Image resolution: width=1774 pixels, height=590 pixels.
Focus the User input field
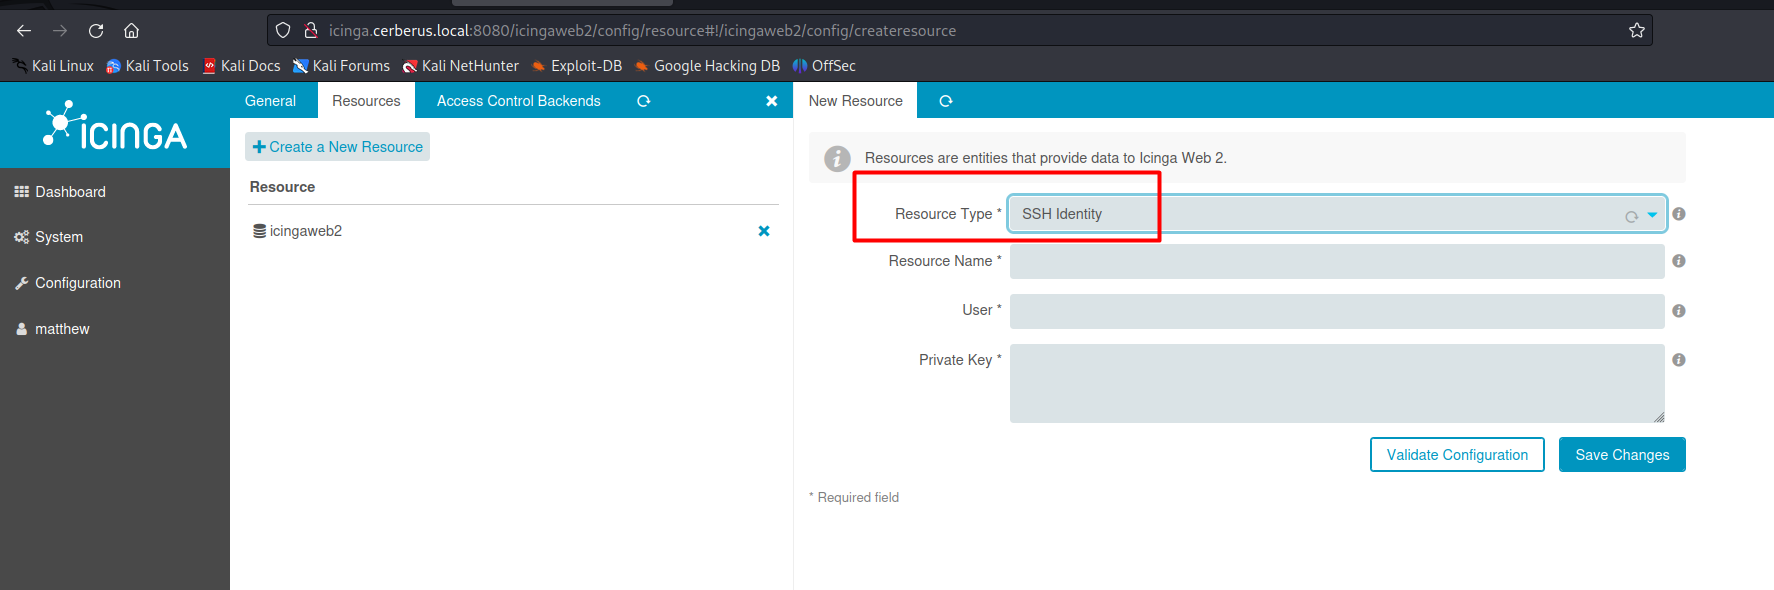(1337, 311)
